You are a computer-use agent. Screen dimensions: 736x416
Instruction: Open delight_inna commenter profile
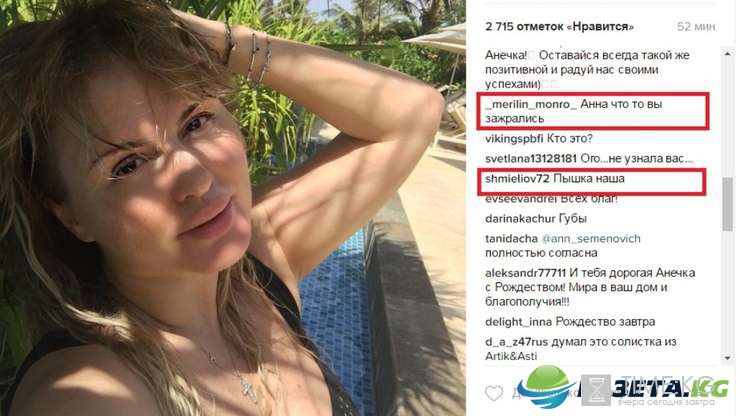pos(519,322)
